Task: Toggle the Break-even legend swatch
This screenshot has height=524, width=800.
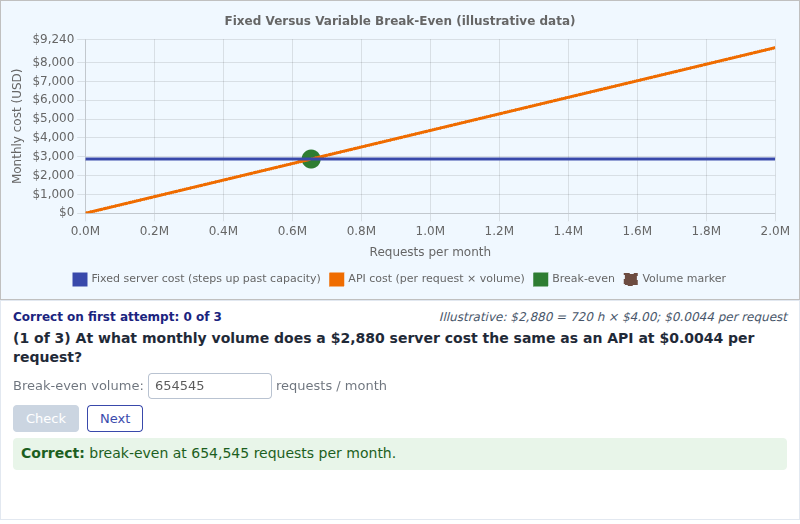Action: click(x=541, y=279)
